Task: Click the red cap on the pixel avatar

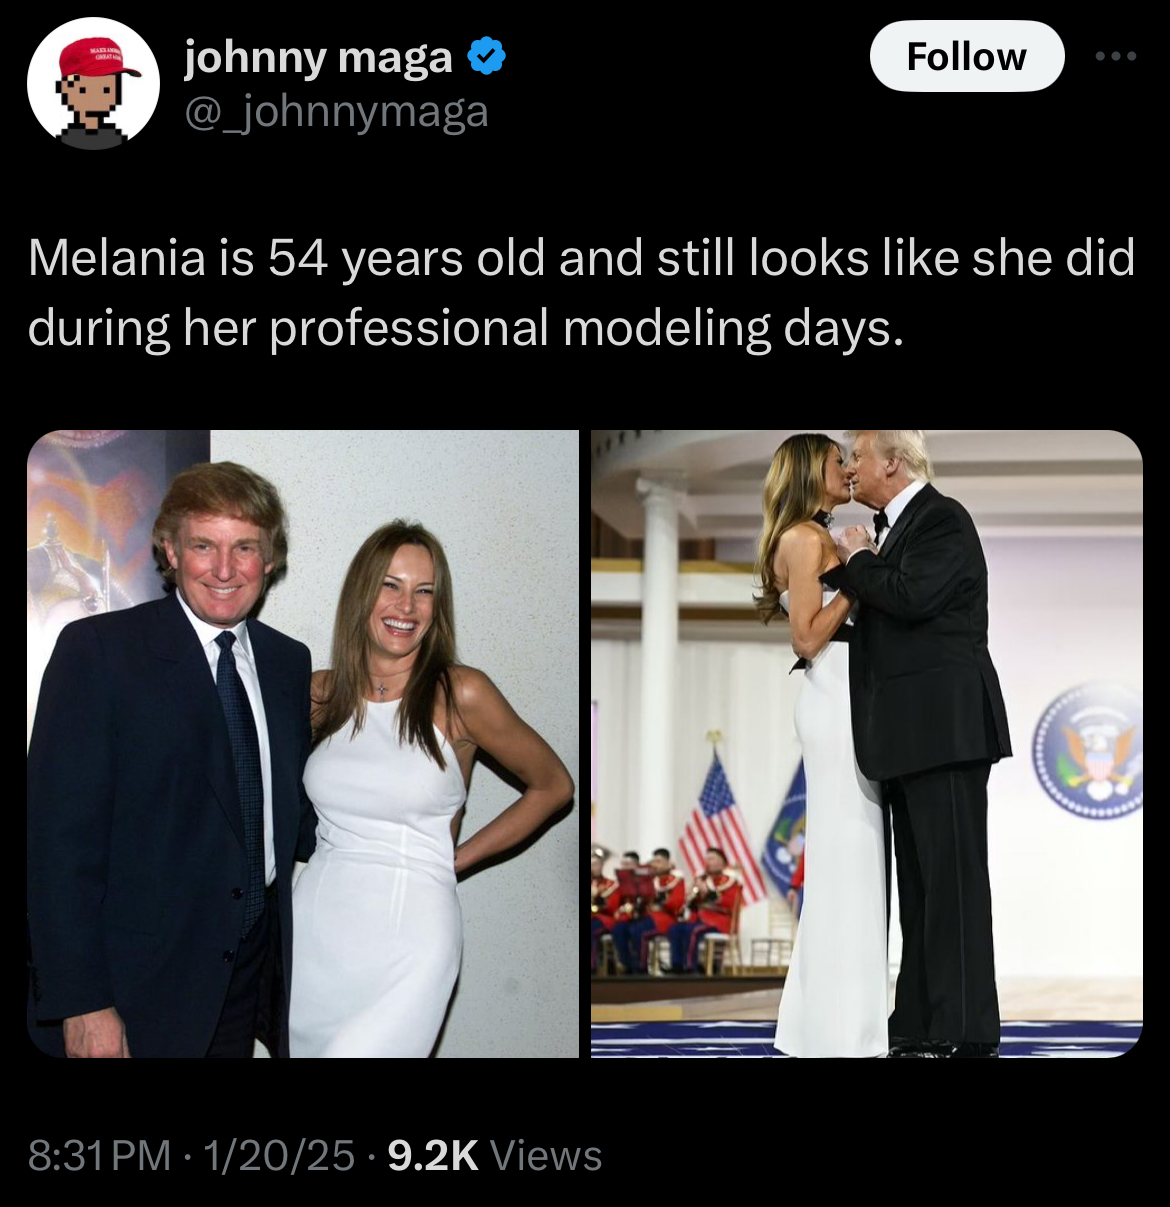Action: pyautogui.click(x=98, y=58)
